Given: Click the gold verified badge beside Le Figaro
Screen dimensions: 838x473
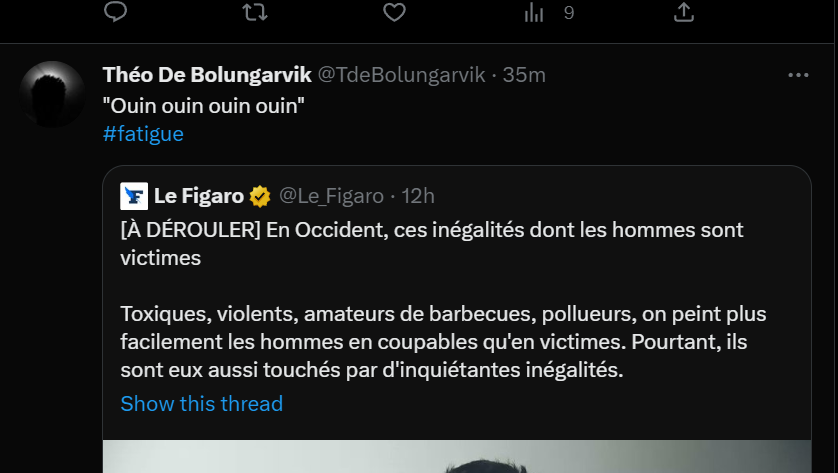Looking at the screenshot, I should click(x=259, y=196).
